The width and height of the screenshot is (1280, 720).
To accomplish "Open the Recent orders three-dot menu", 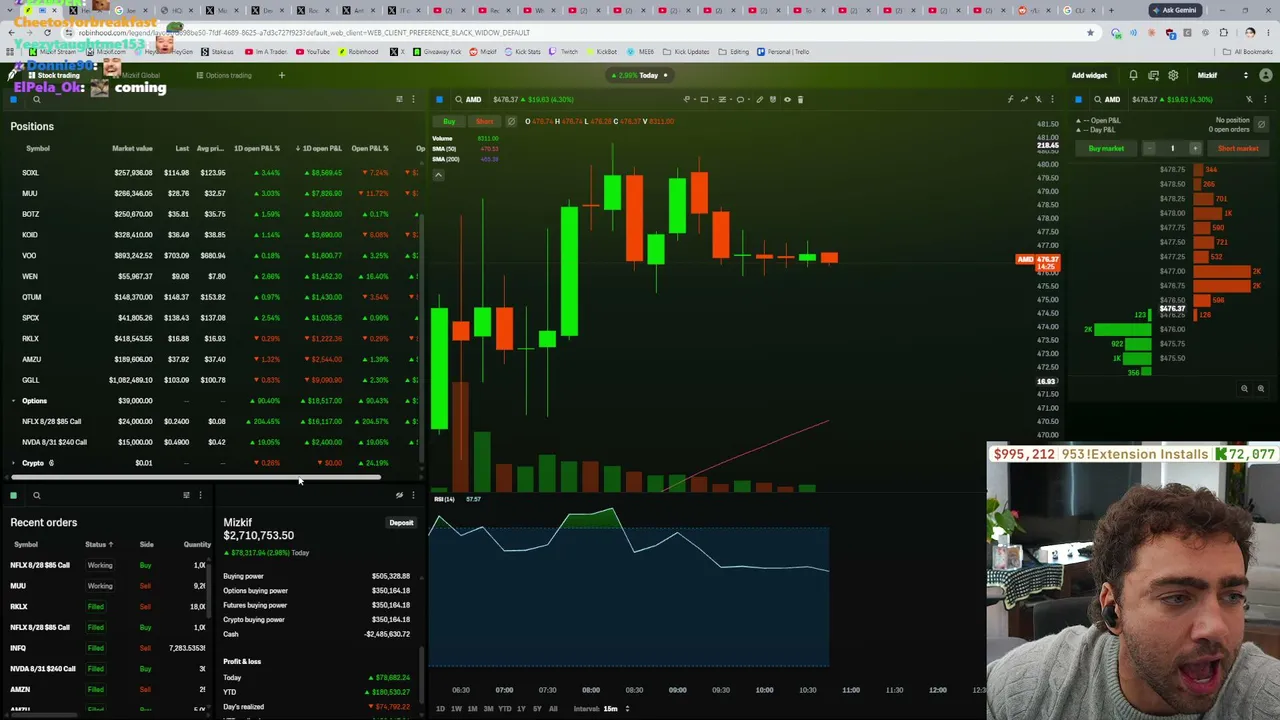I will click(200, 495).
